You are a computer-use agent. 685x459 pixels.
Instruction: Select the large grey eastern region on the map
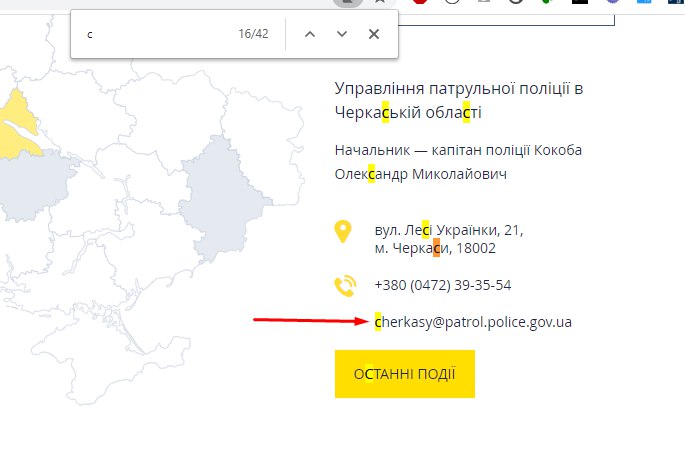(223, 197)
